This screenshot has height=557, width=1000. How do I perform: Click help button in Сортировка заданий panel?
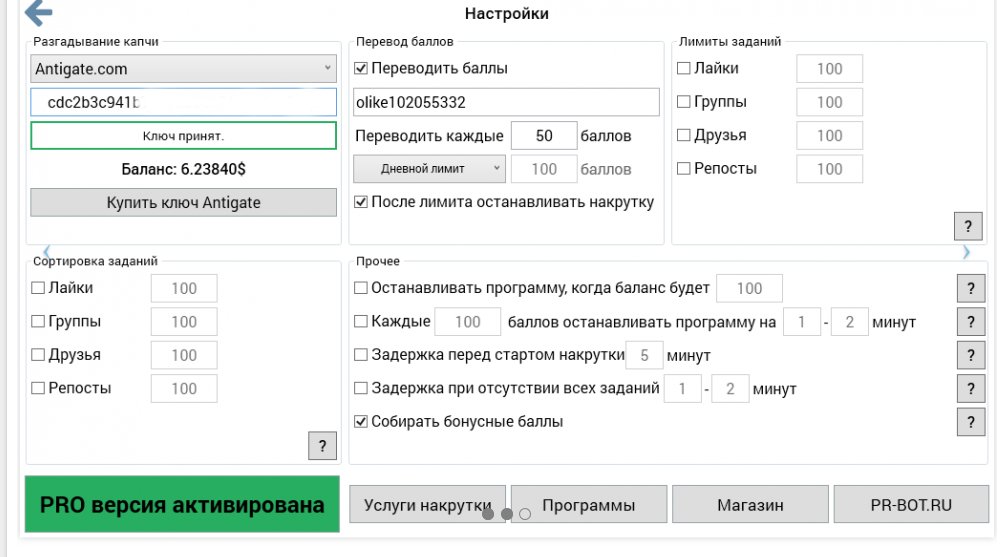click(x=322, y=446)
